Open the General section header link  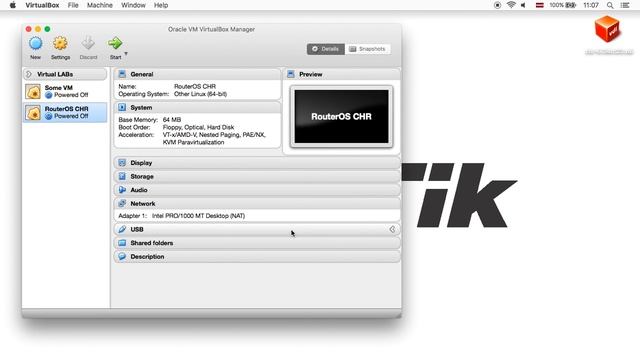point(142,74)
